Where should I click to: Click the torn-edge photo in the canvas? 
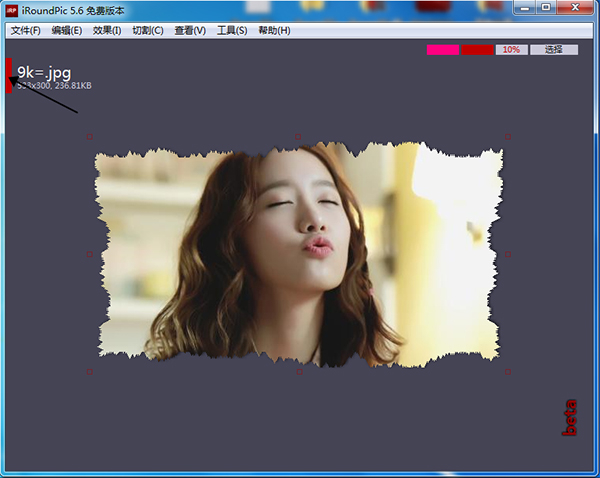click(299, 254)
